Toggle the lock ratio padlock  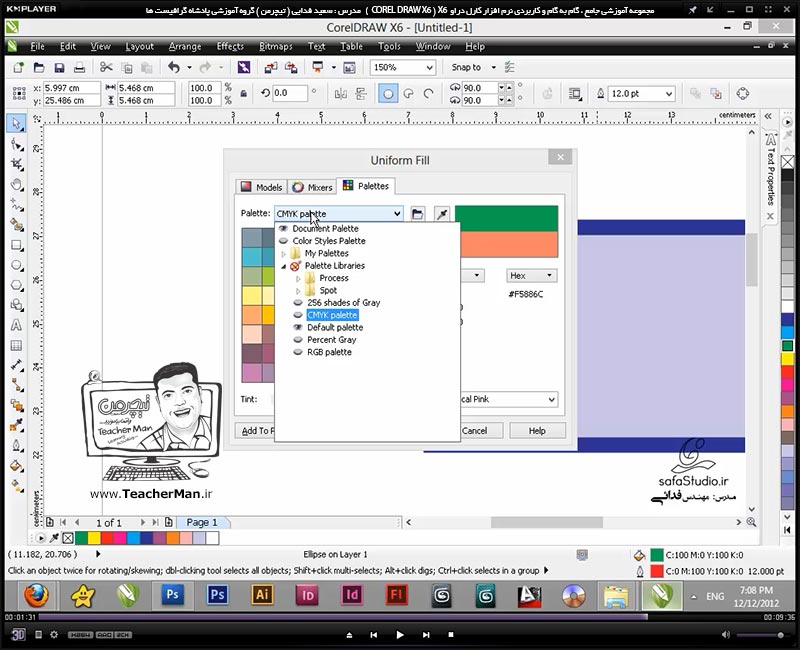(244, 94)
